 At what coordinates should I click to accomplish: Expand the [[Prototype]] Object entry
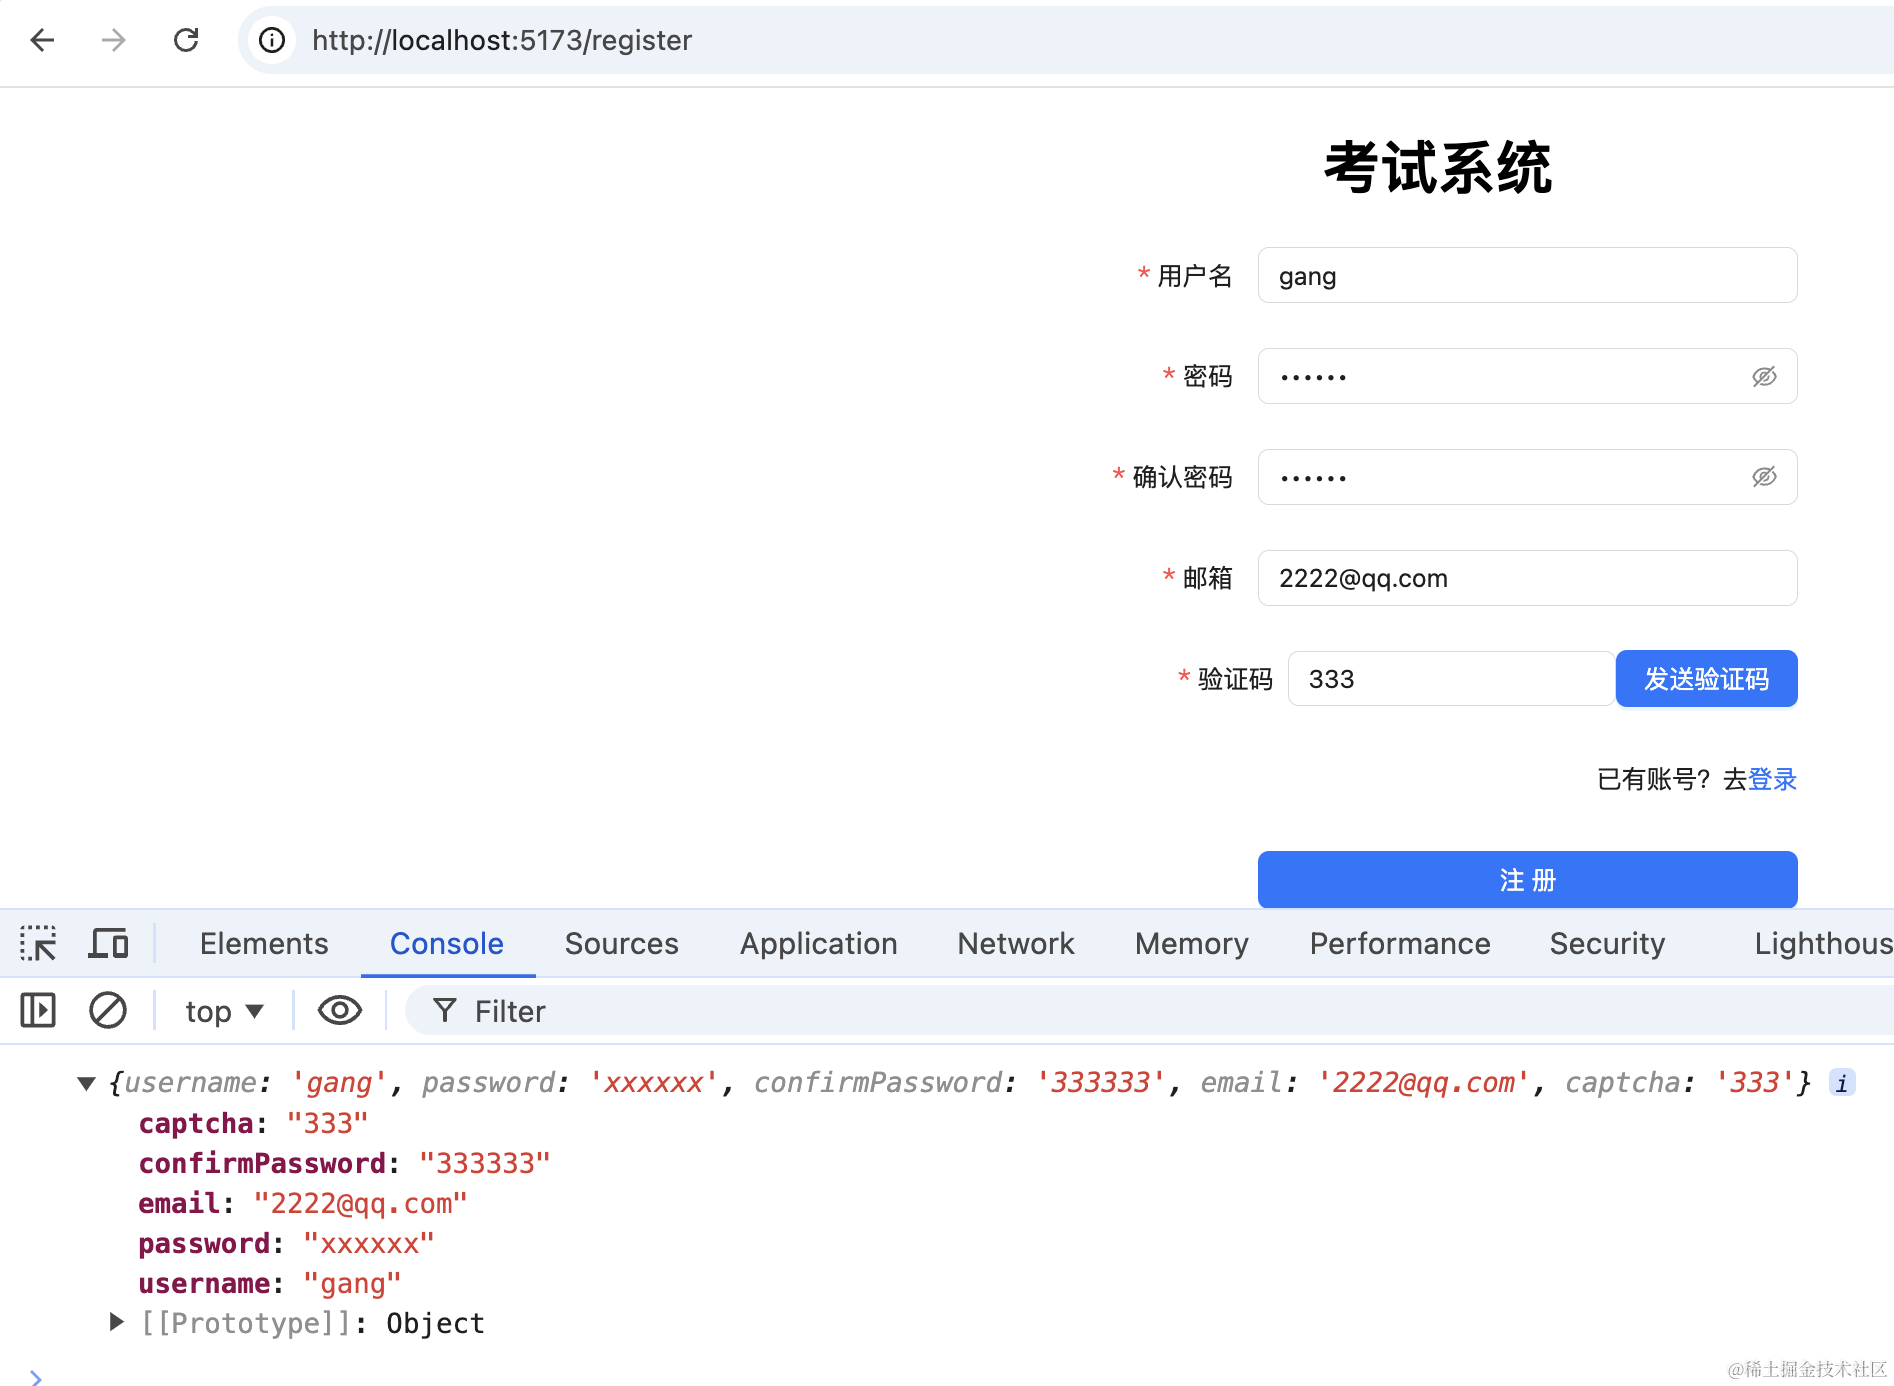(117, 1323)
